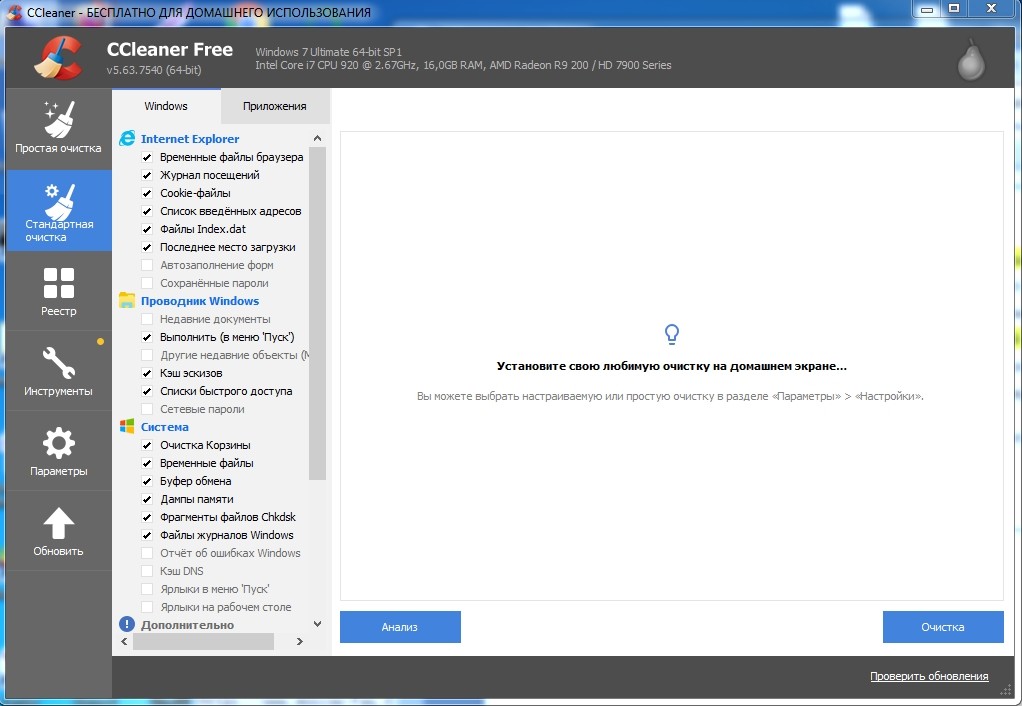The image size is (1022, 706).
Task: Open the Инструменты wrench section
Action: pyautogui.click(x=59, y=371)
